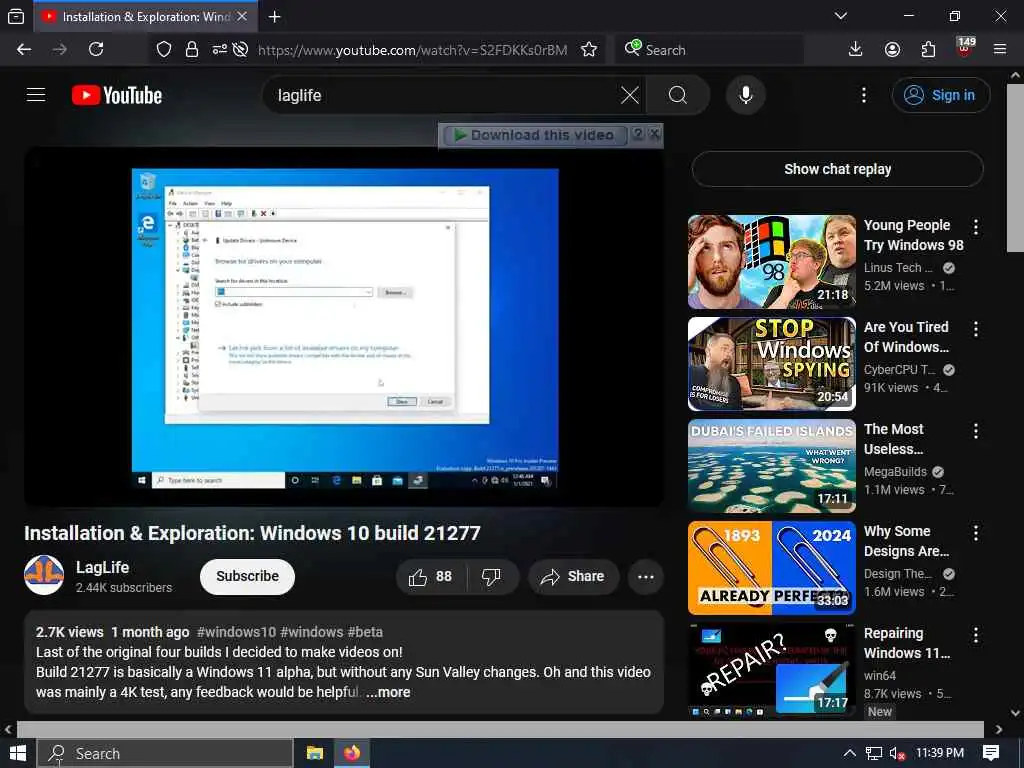Expand the list all tabs dropdown

(x=840, y=16)
